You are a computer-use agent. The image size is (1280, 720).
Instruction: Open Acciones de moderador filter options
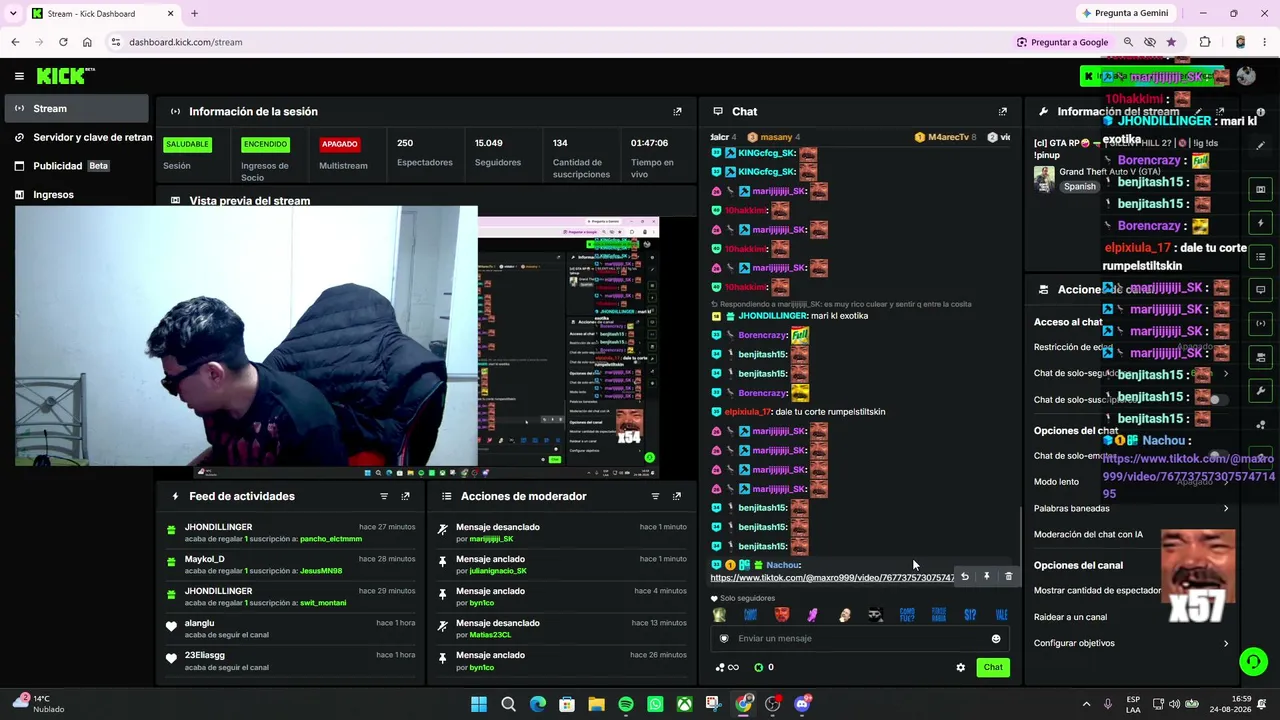(x=655, y=496)
